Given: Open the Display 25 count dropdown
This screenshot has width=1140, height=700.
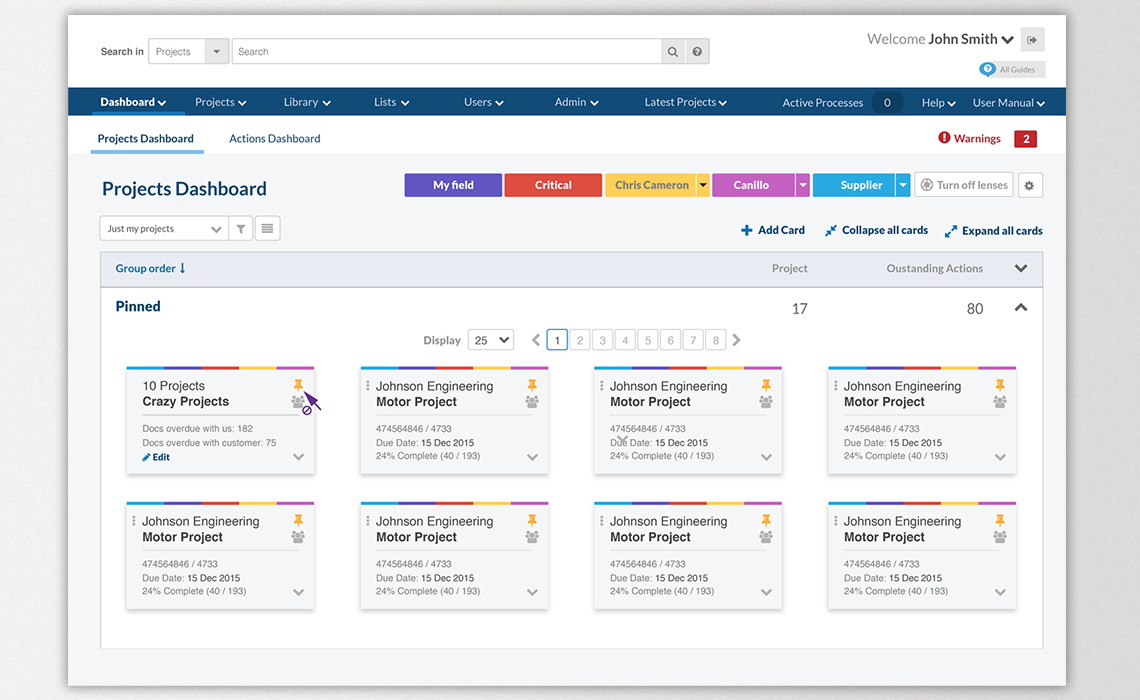Looking at the screenshot, I should point(491,340).
